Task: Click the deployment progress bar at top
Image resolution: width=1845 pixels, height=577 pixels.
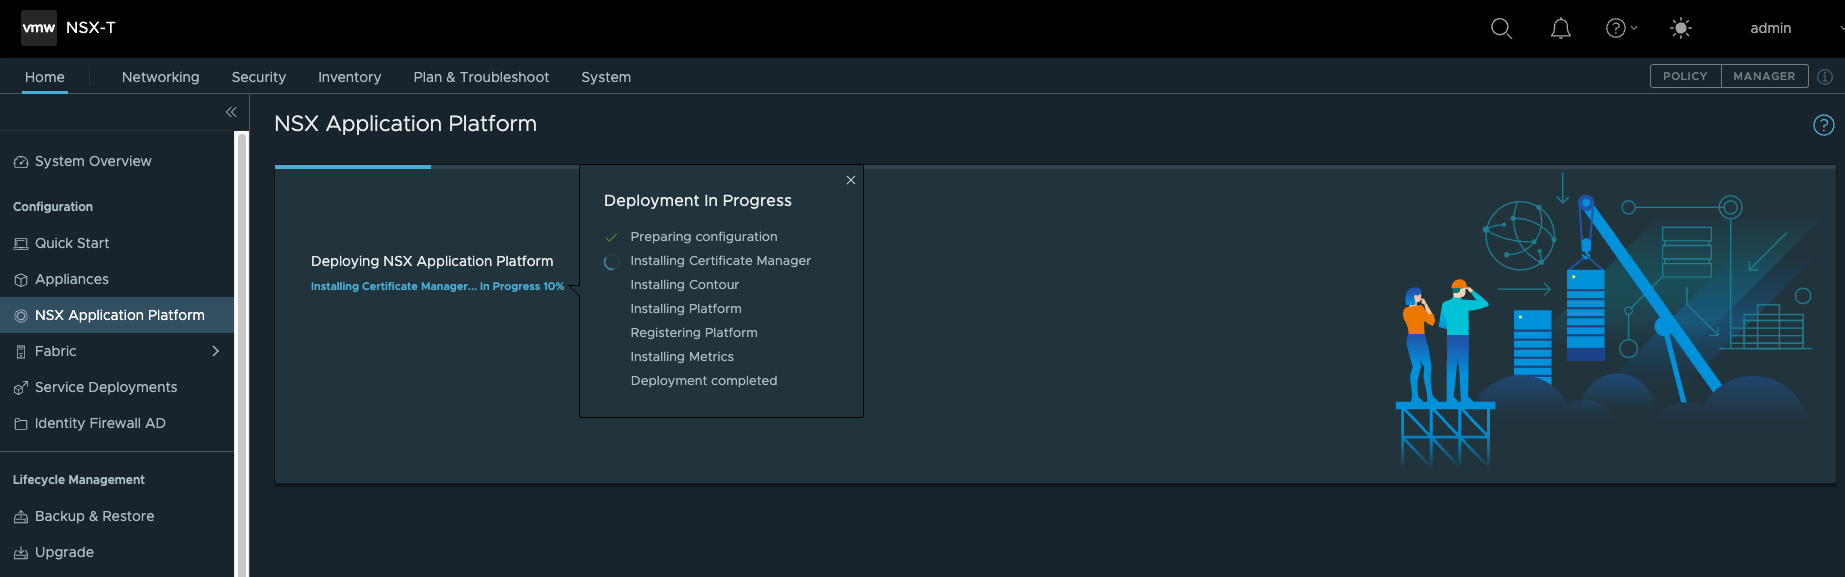Action: click(x=1055, y=167)
